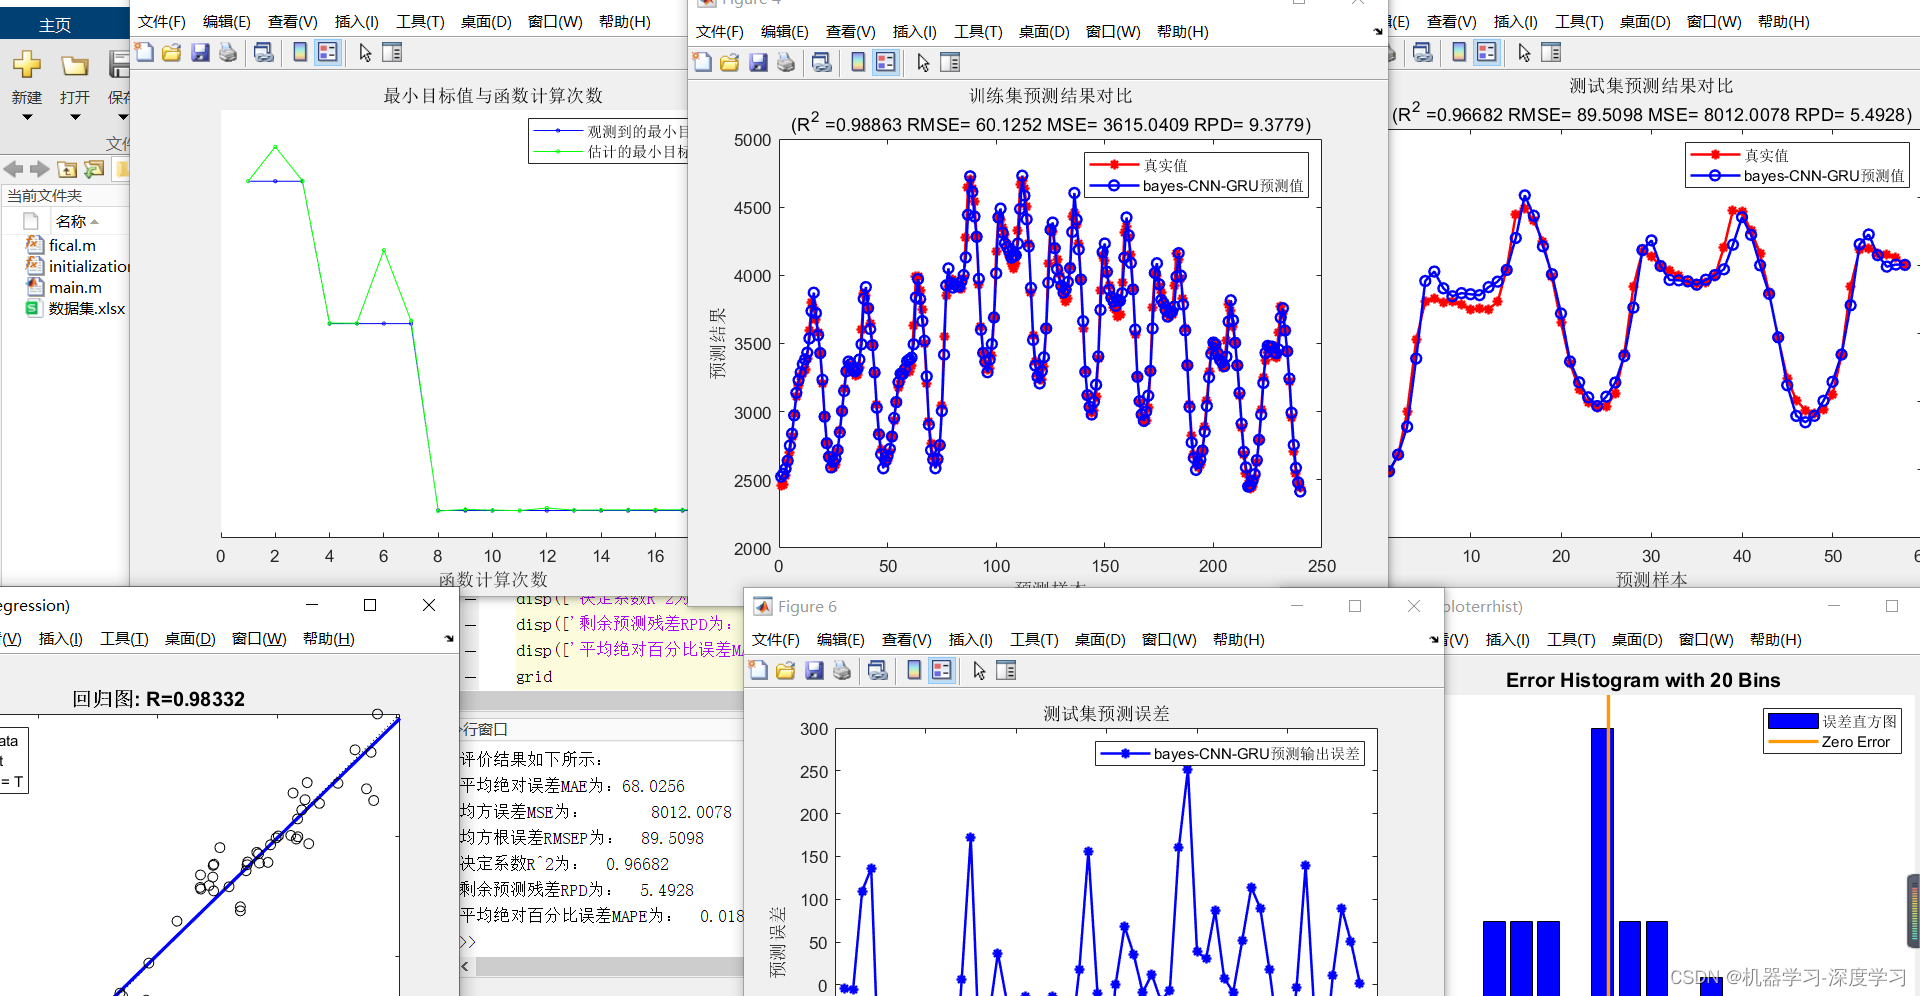Toggle Edit Plot arrow in Figure 4 toolbar
1920x996 pixels.
click(x=923, y=62)
